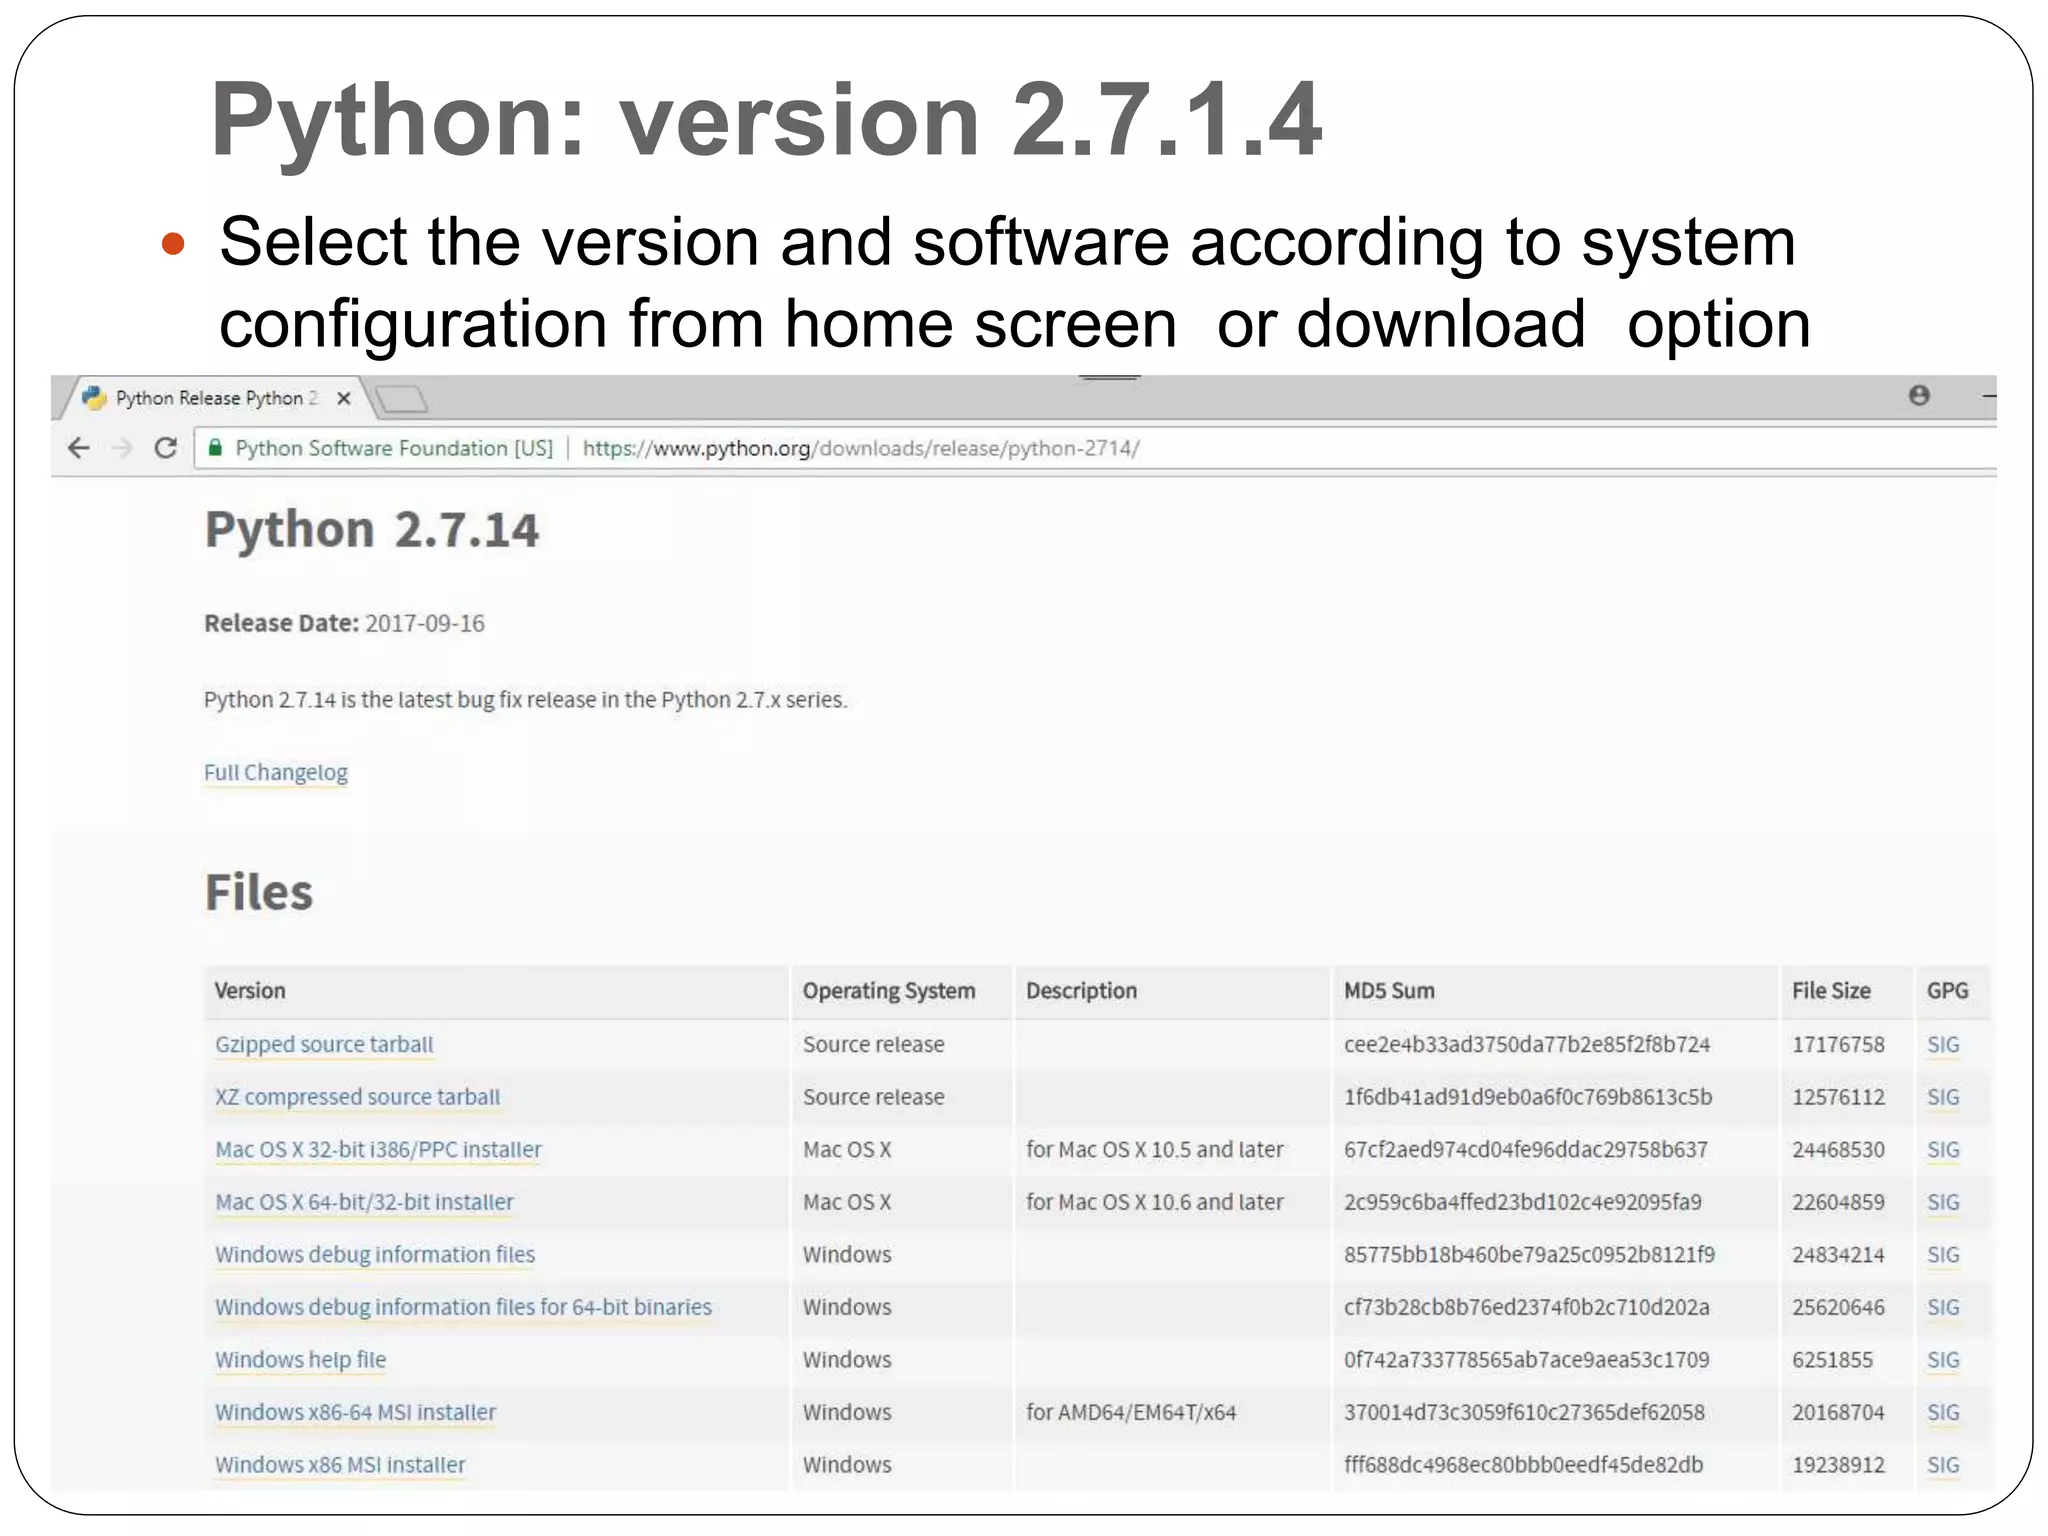Open SIG link for Windows x86 MSI installer
This screenshot has height=1536, width=2048.
1943,1465
